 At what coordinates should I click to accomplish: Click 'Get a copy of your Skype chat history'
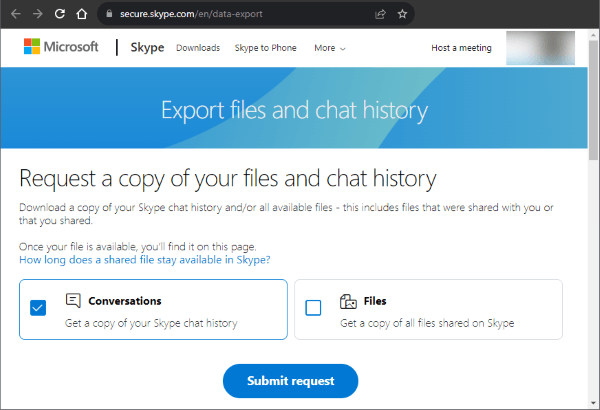pyautogui.click(x=151, y=323)
